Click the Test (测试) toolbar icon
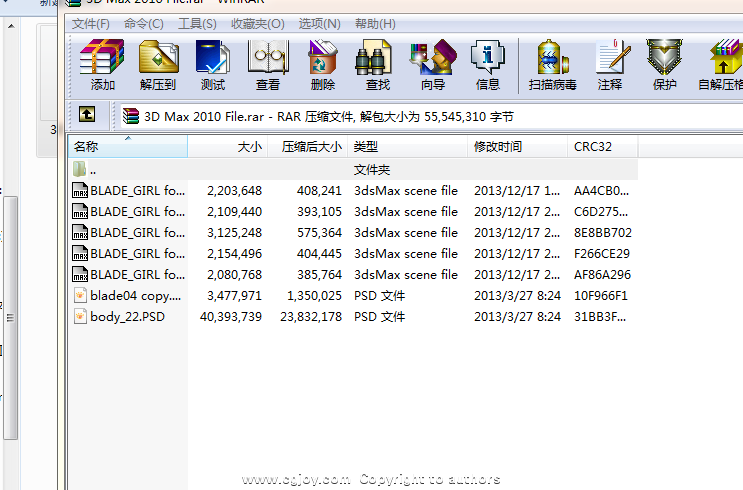 tap(213, 57)
